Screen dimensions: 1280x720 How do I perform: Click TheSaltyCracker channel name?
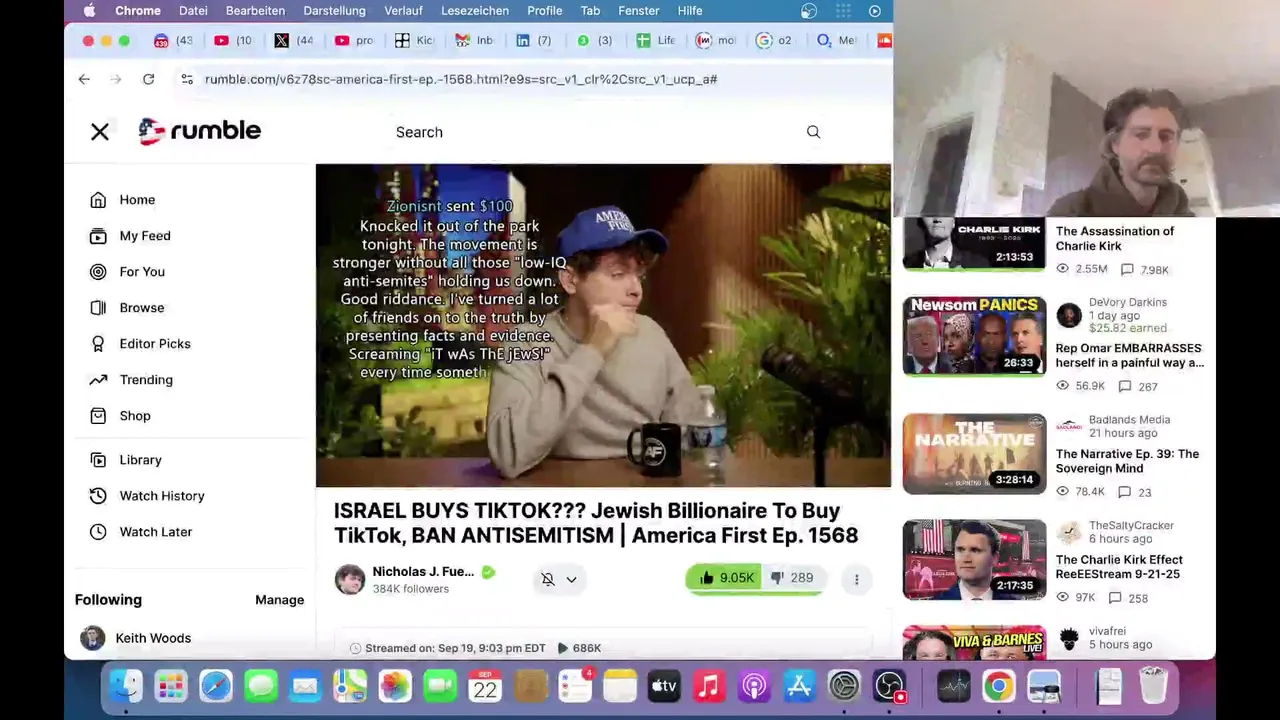1131,525
